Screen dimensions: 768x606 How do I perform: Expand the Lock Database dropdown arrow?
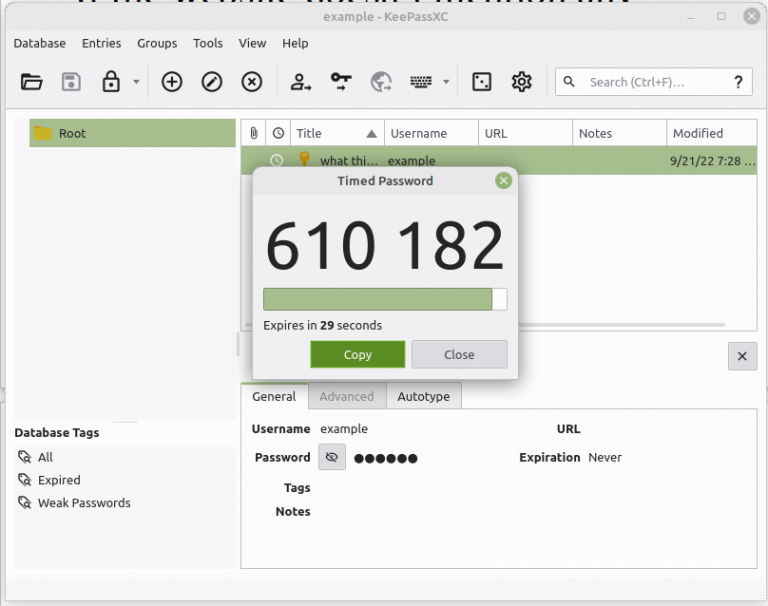point(136,83)
